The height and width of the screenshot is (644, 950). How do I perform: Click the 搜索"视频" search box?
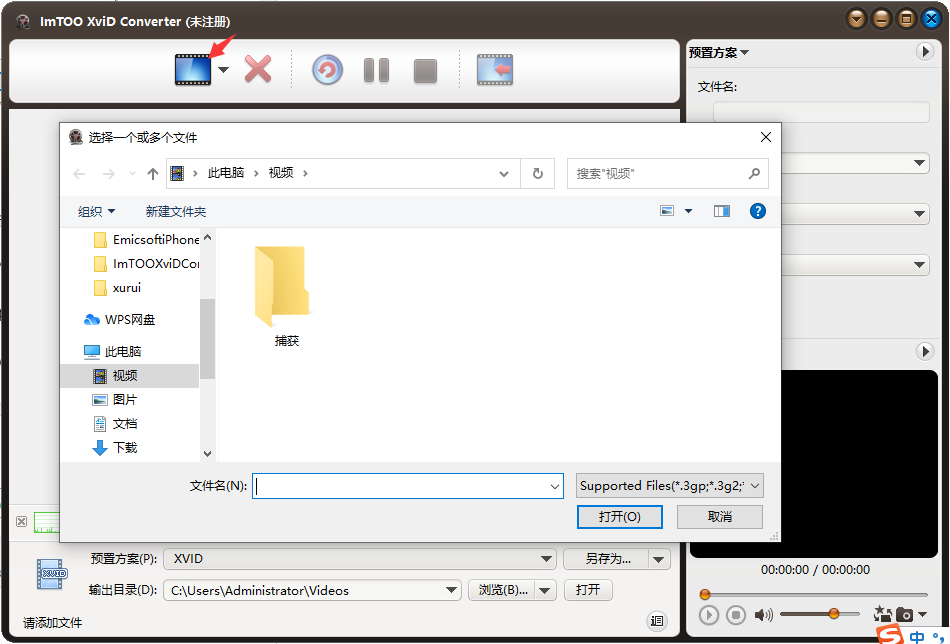pos(668,174)
